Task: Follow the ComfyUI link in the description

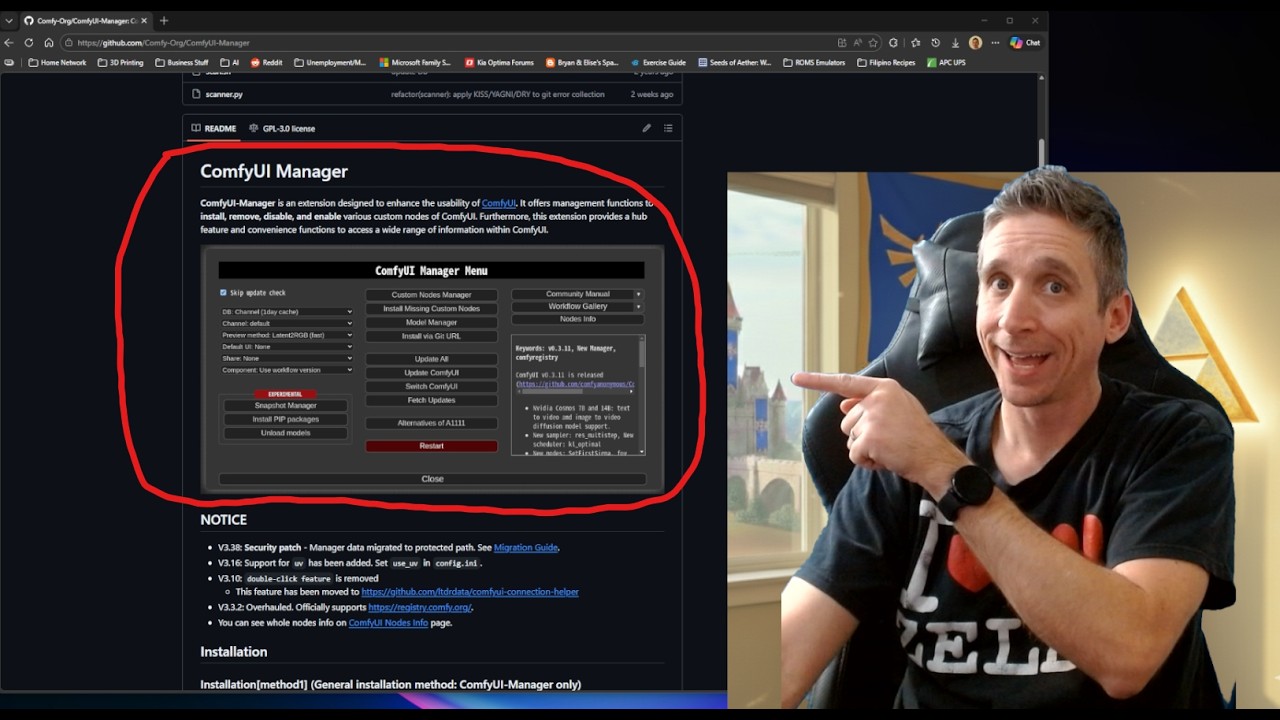Action: tap(499, 203)
